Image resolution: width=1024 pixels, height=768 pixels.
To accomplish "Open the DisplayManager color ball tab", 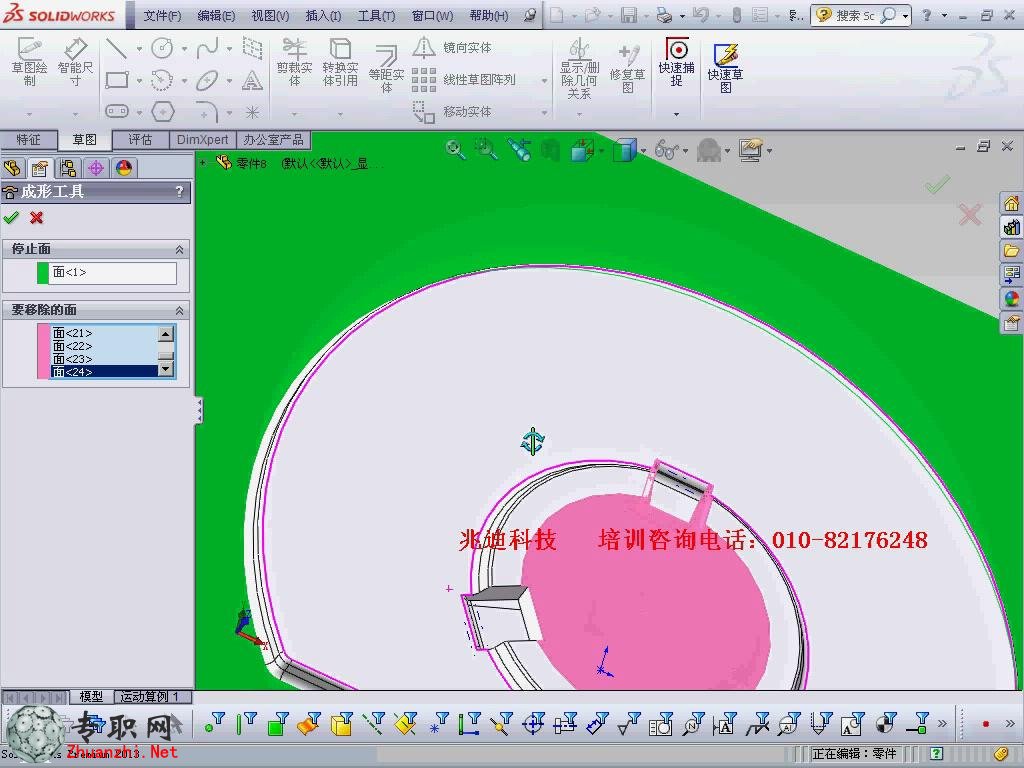I will pyautogui.click(x=123, y=168).
